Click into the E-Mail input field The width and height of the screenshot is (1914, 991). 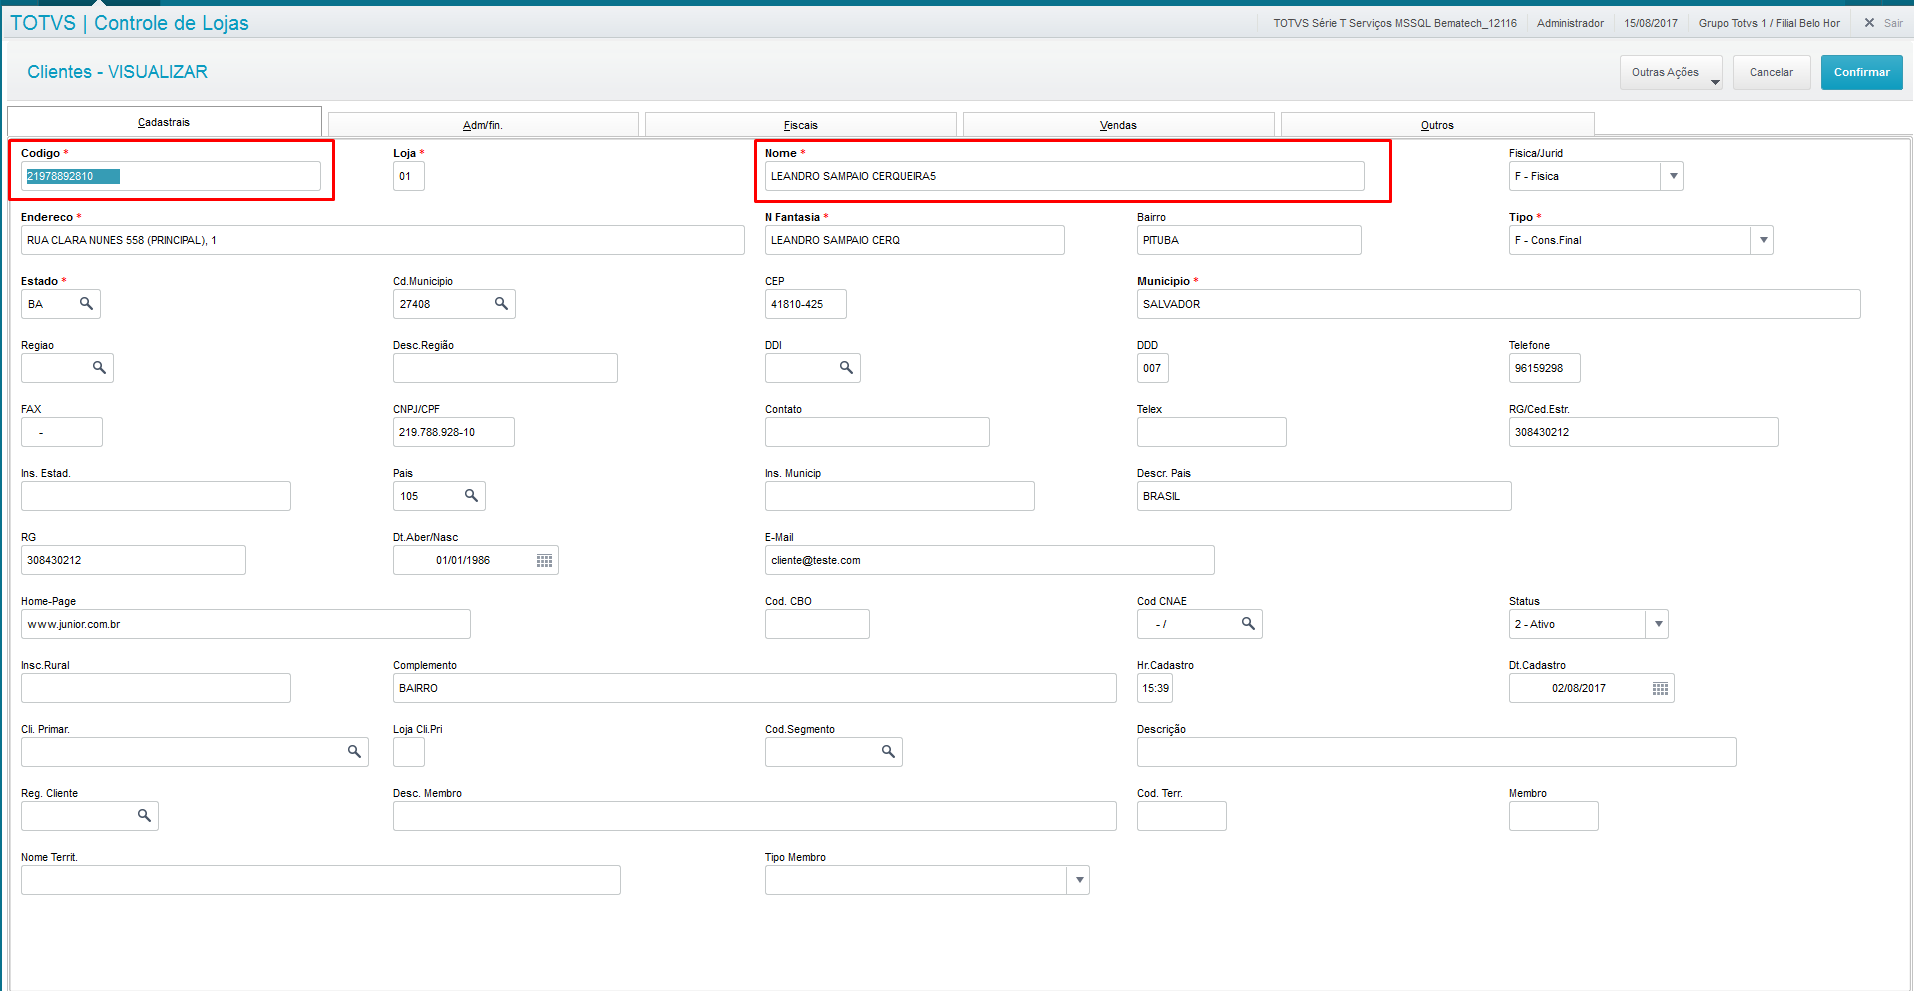[989, 560]
